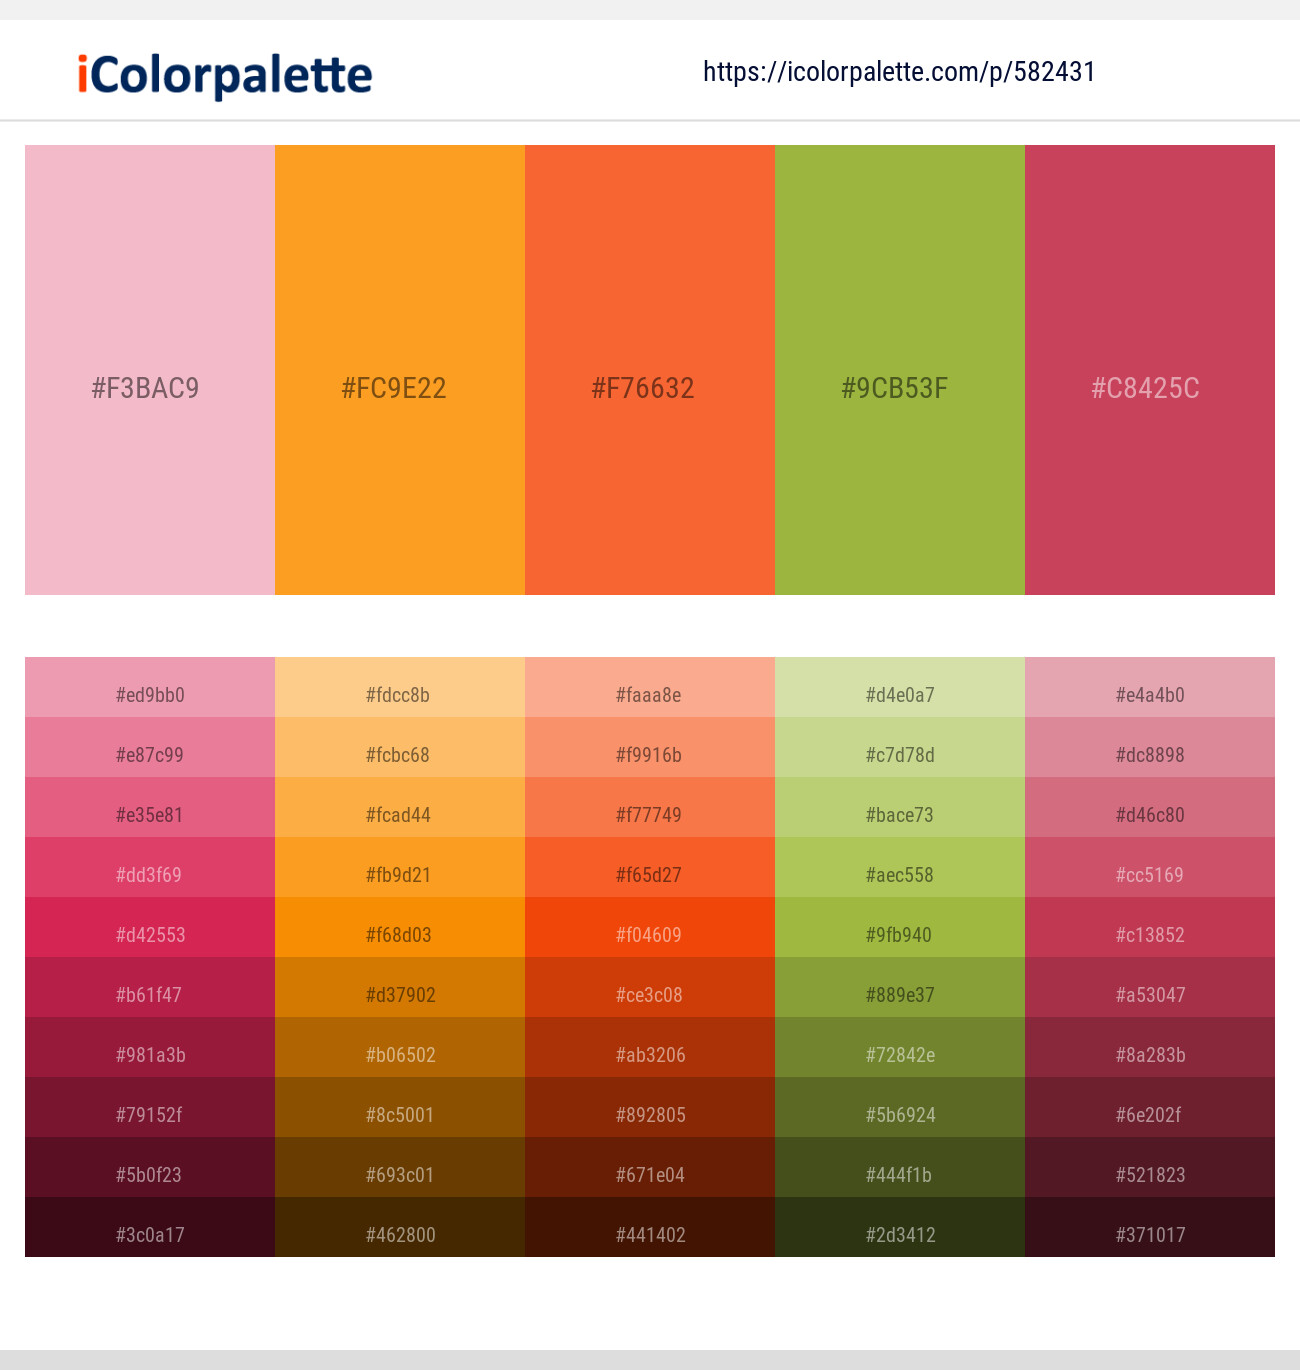1300x1370 pixels.
Task: Pick the #c13852 crimson shade
Action: click(x=1150, y=928)
